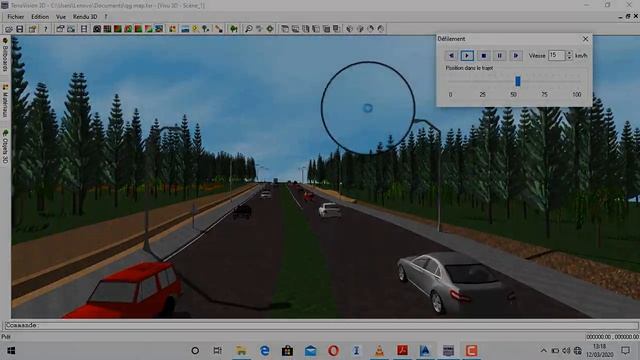This screenshot has height=360, width=640.
Task: Open the ? help menu
Action: [106, 17]
